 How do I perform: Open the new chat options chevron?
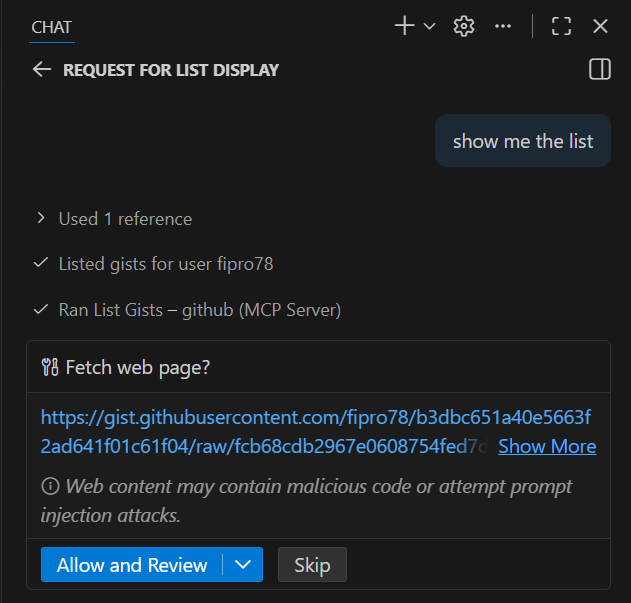[430, 27]
